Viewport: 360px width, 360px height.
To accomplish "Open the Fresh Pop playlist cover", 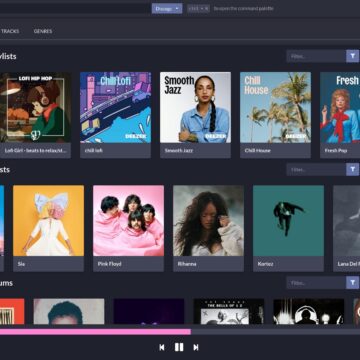I will pyautogui.click(x=340, y=107).
